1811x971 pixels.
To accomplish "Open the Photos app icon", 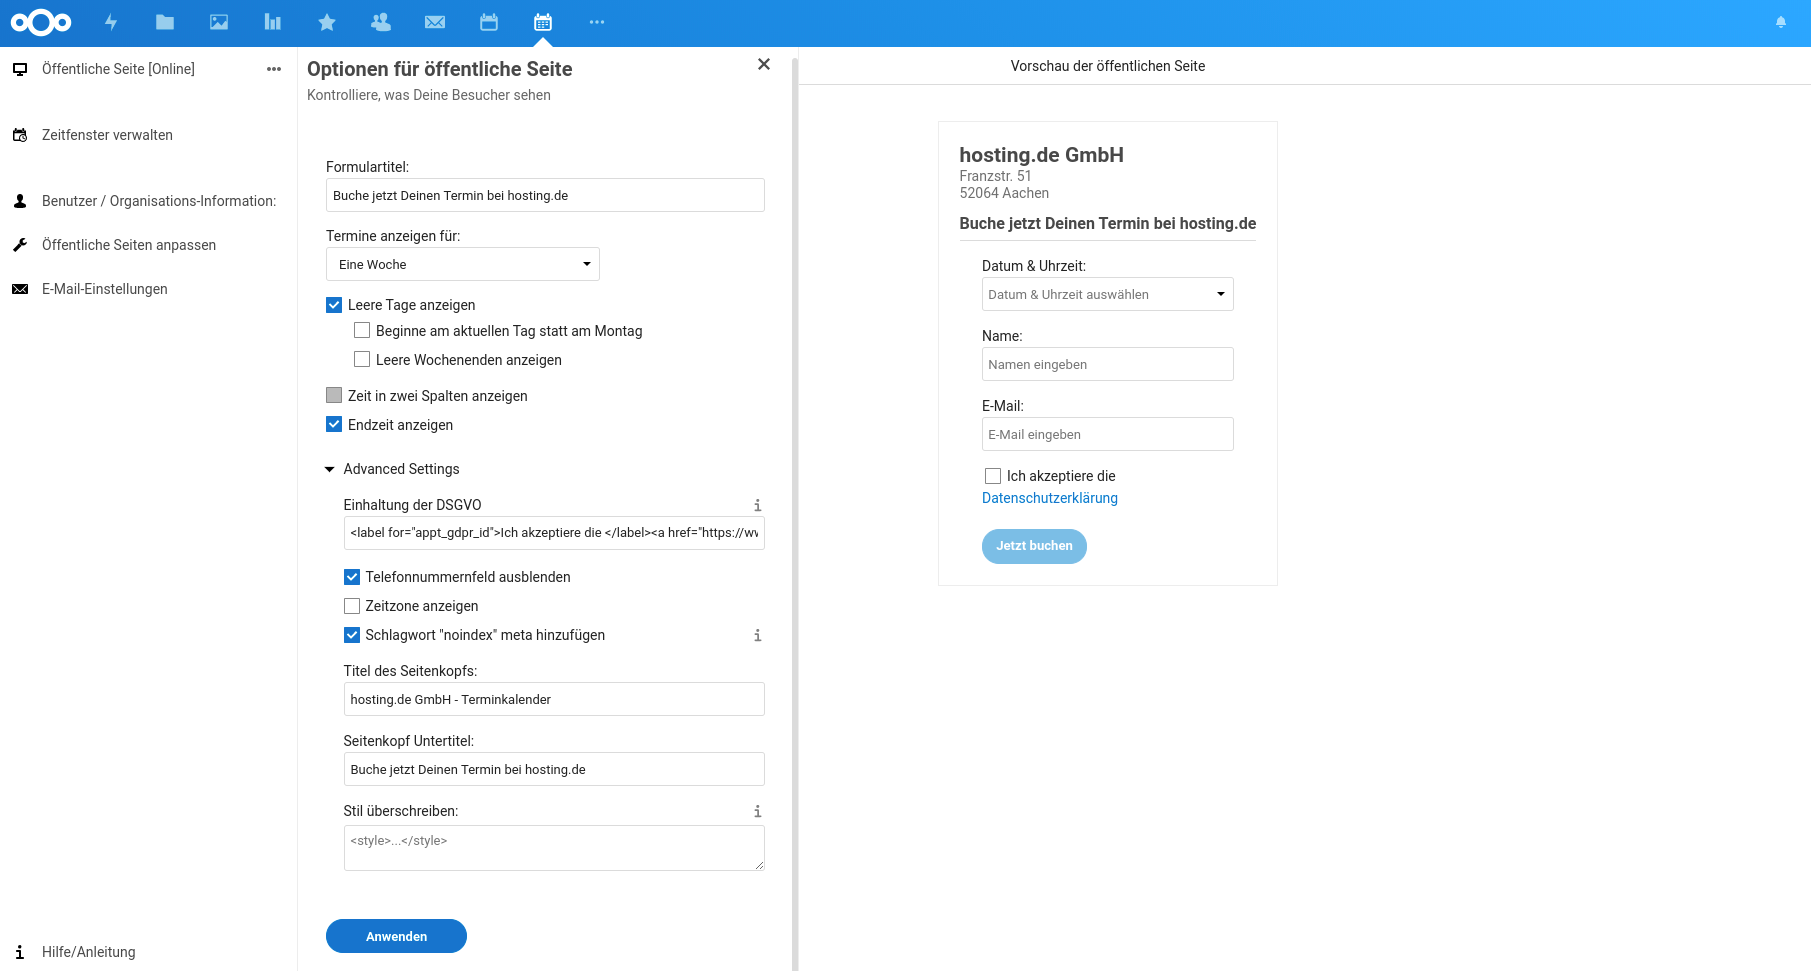I will coord(219,22).
